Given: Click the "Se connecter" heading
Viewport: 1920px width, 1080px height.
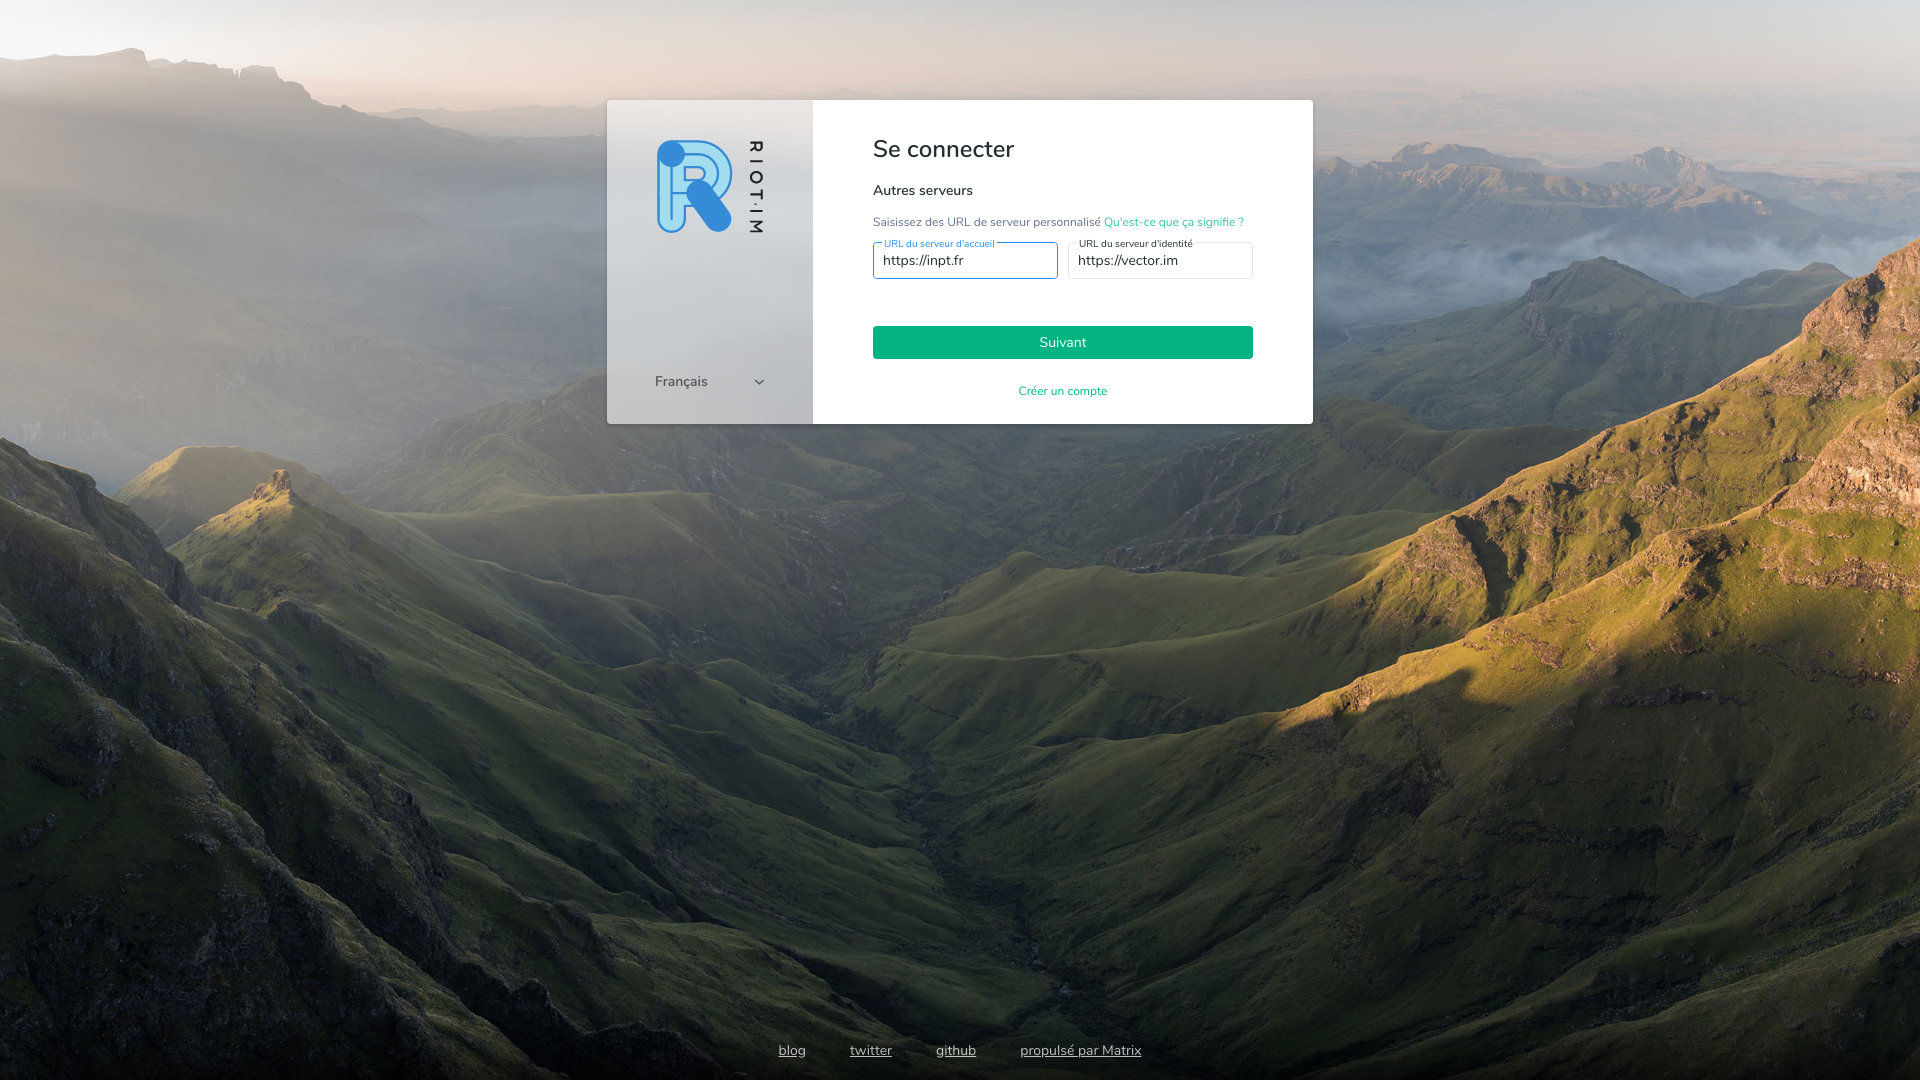Looking at the screenshot, I should pyautogui.click(x=943, y=149).
